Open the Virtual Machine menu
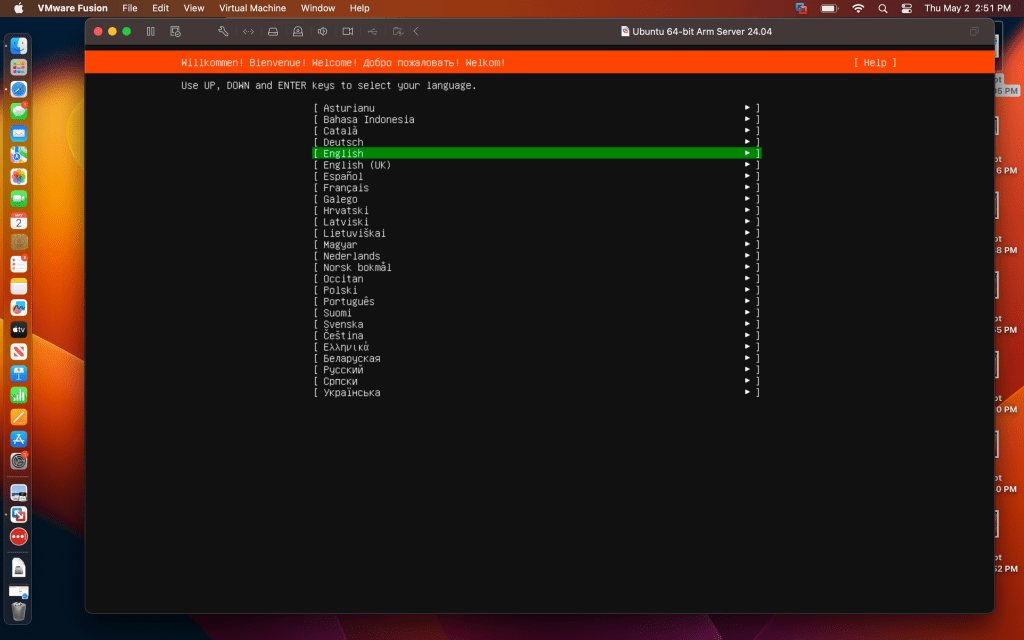Screen dimensions: 1024x640 click(x=252, y=8)
